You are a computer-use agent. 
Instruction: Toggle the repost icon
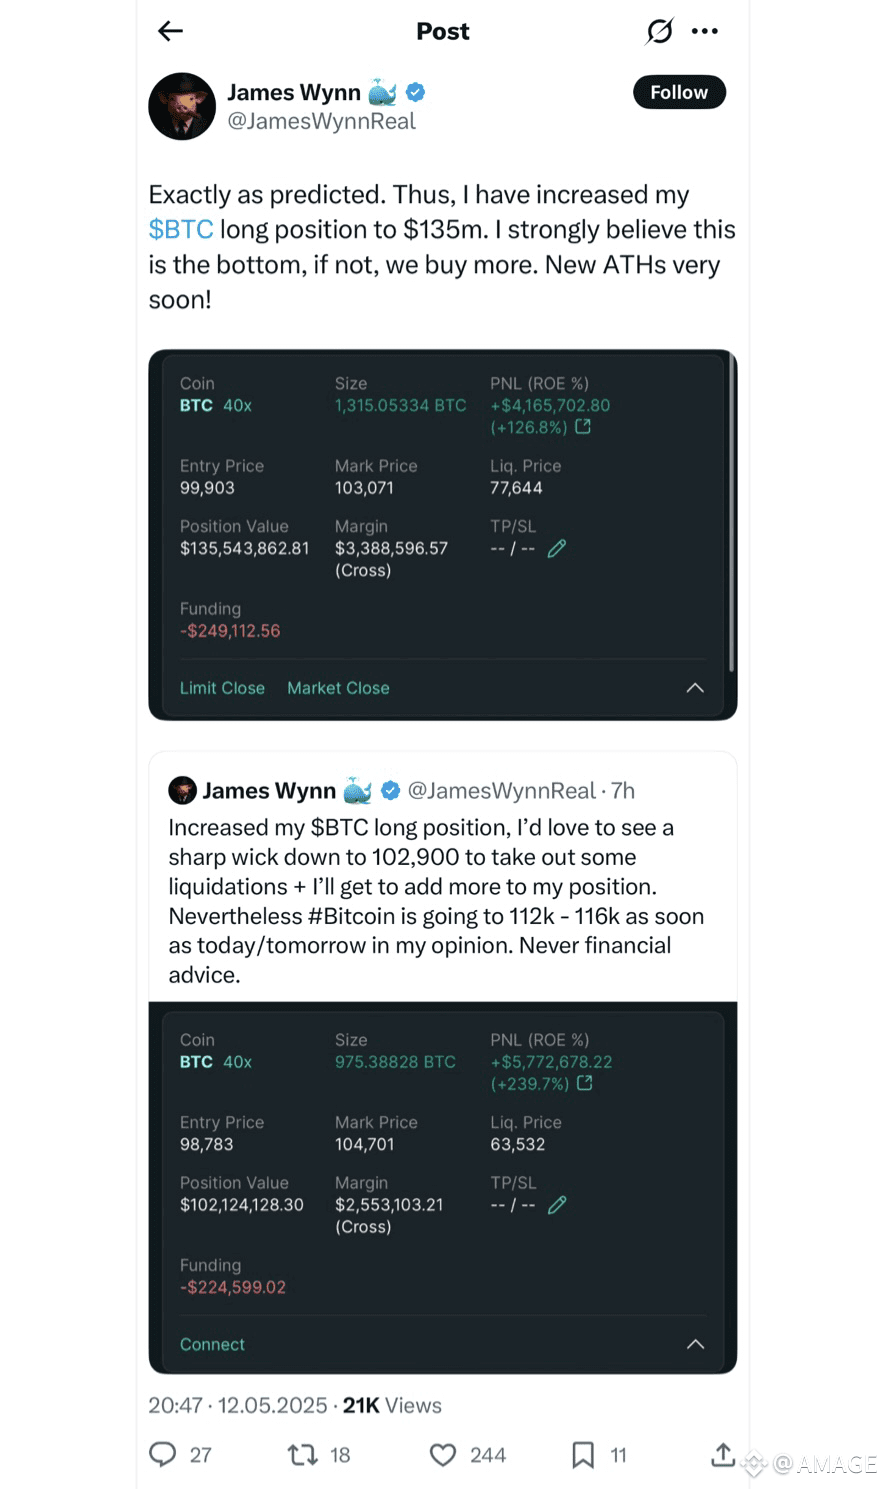(300, 1455)
